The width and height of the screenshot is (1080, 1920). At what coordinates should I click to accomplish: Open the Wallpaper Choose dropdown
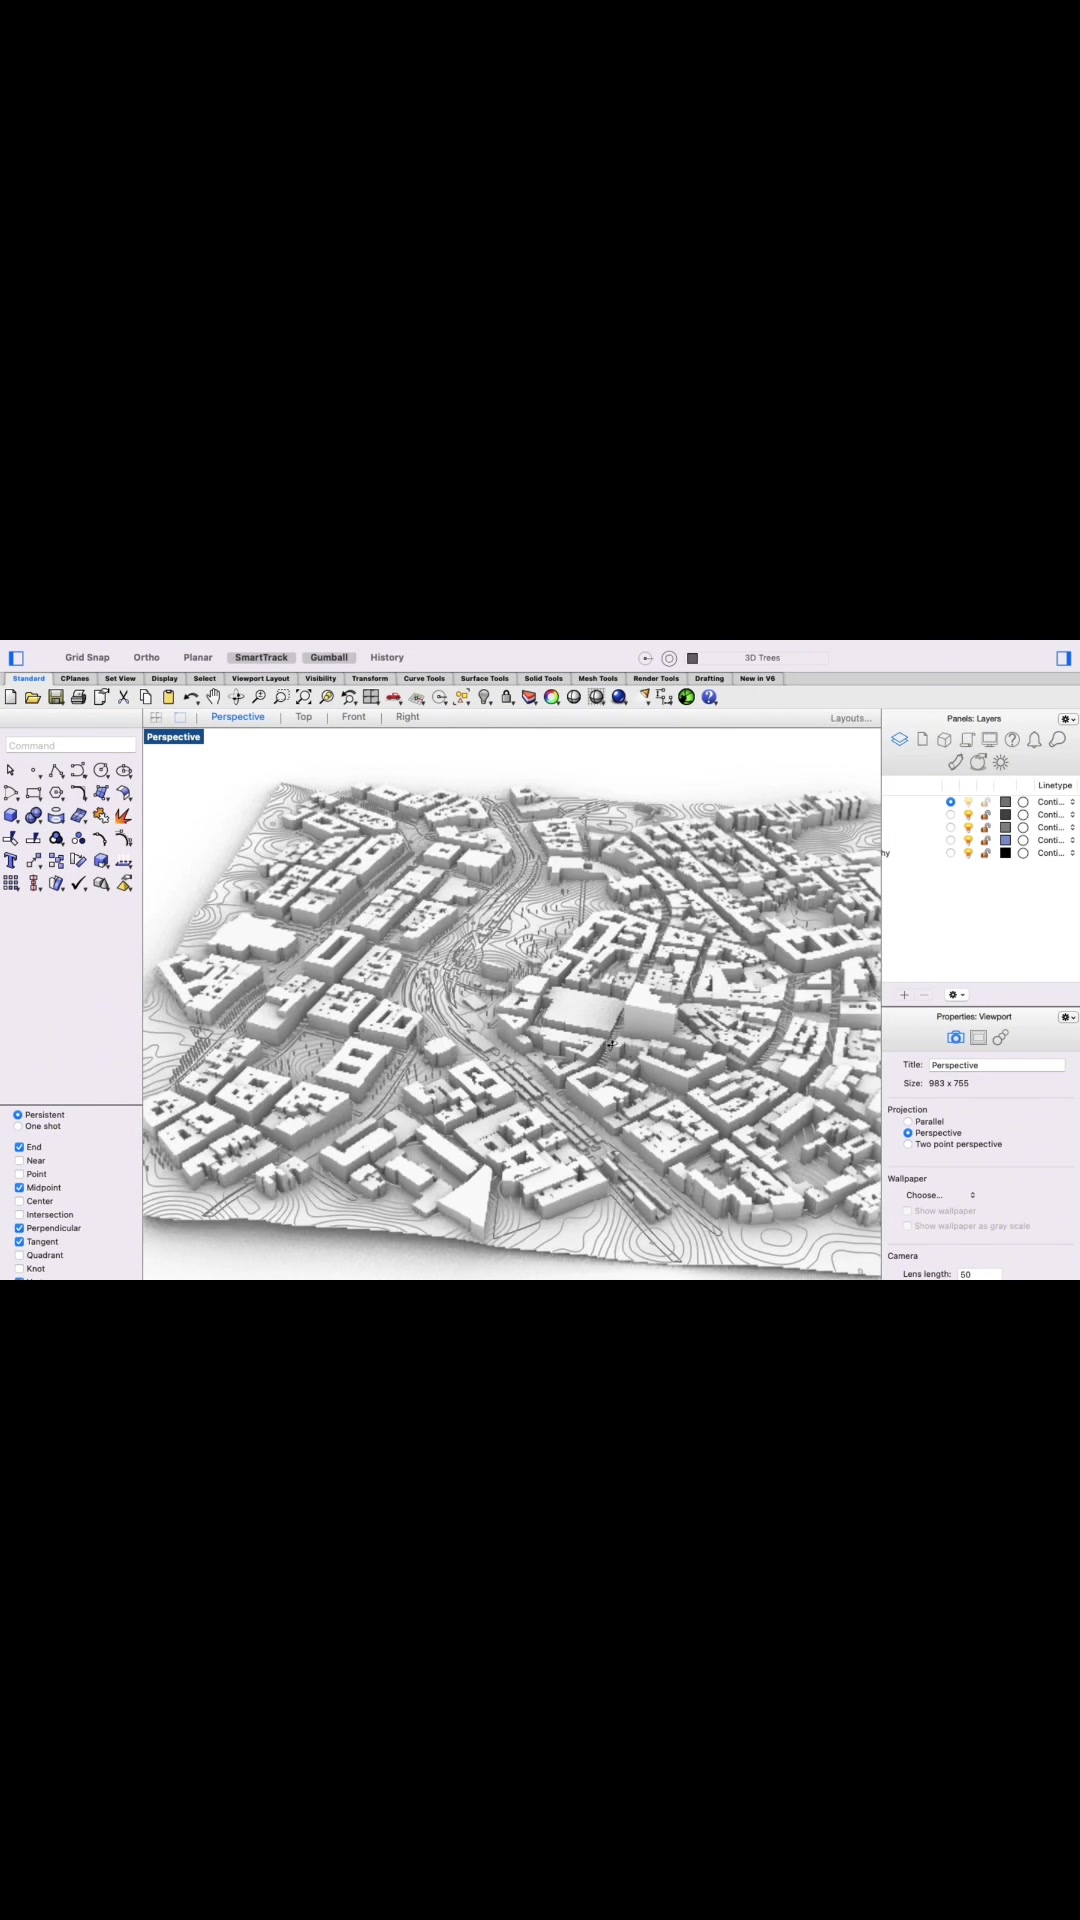[940, 1195]
